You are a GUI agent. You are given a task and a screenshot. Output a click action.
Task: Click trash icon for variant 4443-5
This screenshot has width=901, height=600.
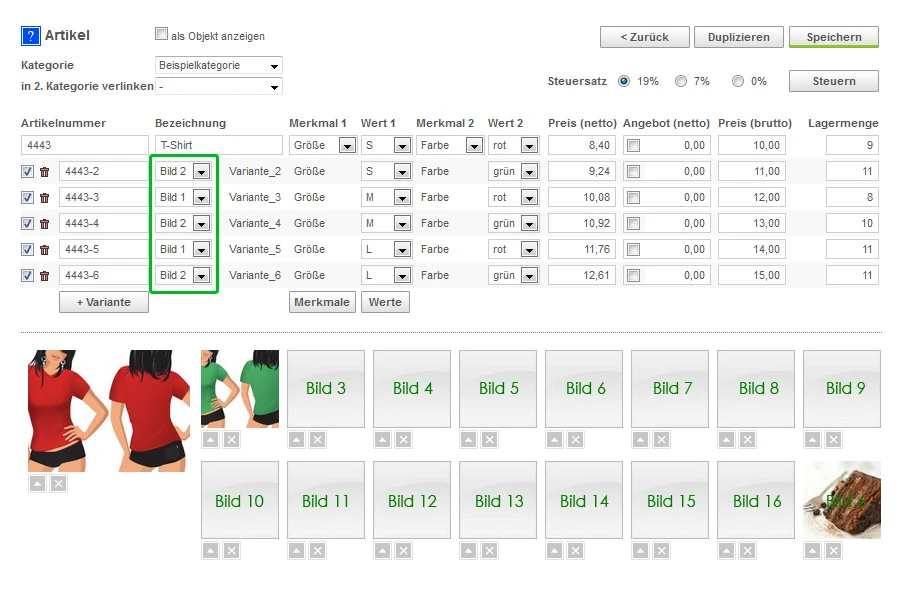click(x=44, y=250)
